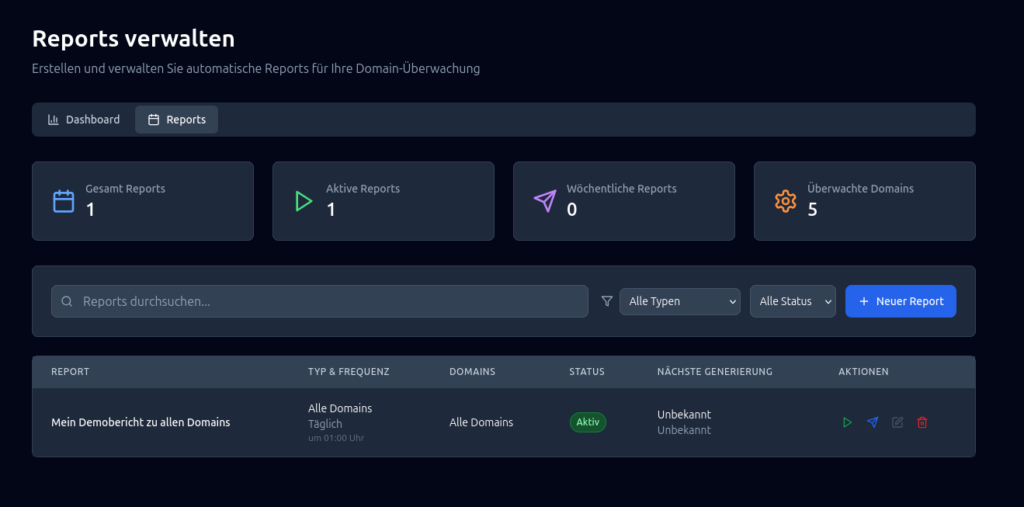Edit the Mein Demobericht report via pencil icon
1024x507 pixels.
tap(897, 423)
